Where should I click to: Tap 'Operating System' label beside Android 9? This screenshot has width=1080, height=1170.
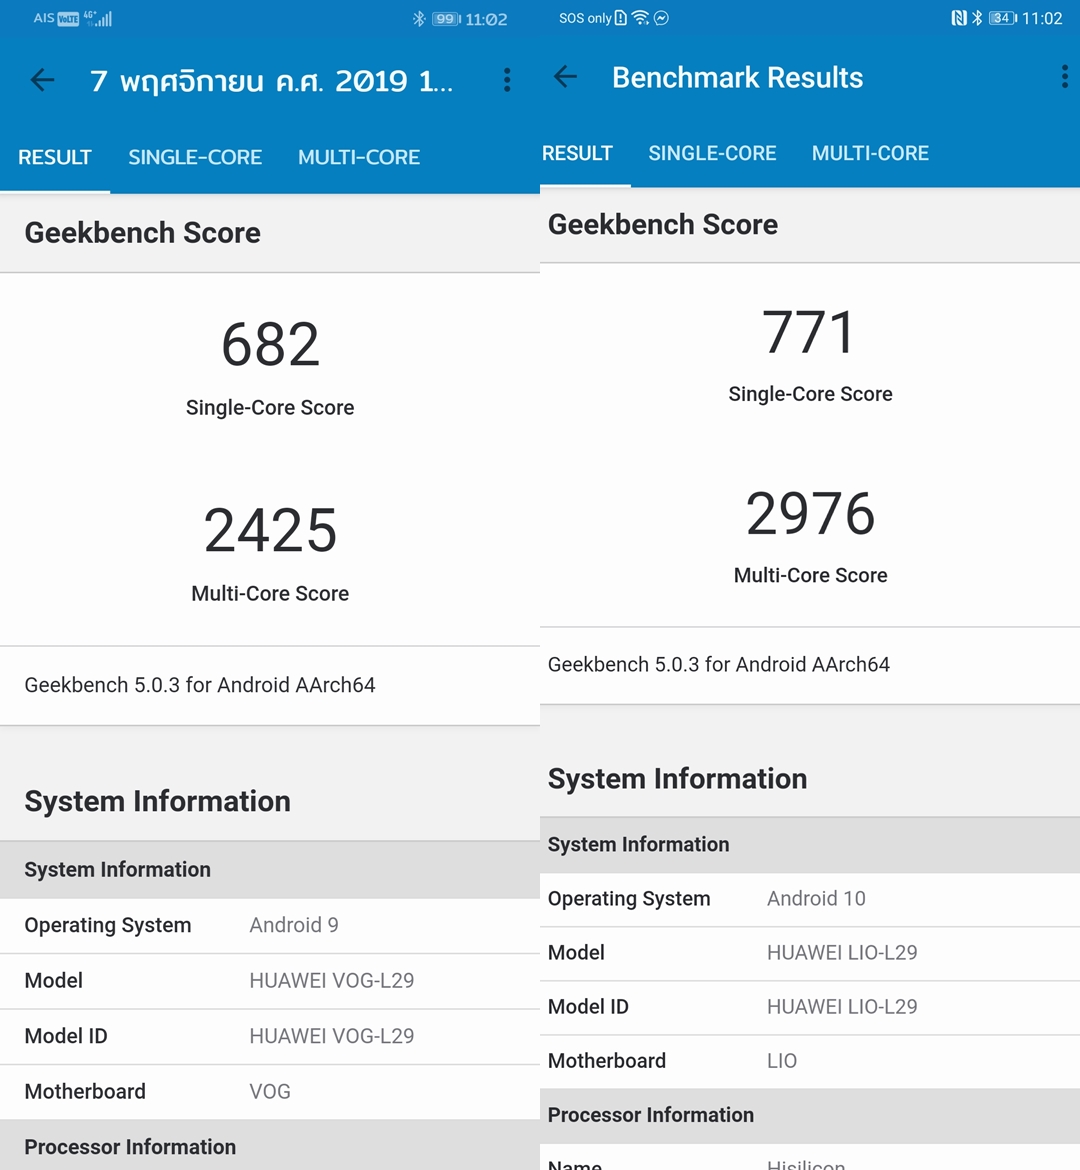click(x=108, y=925)
